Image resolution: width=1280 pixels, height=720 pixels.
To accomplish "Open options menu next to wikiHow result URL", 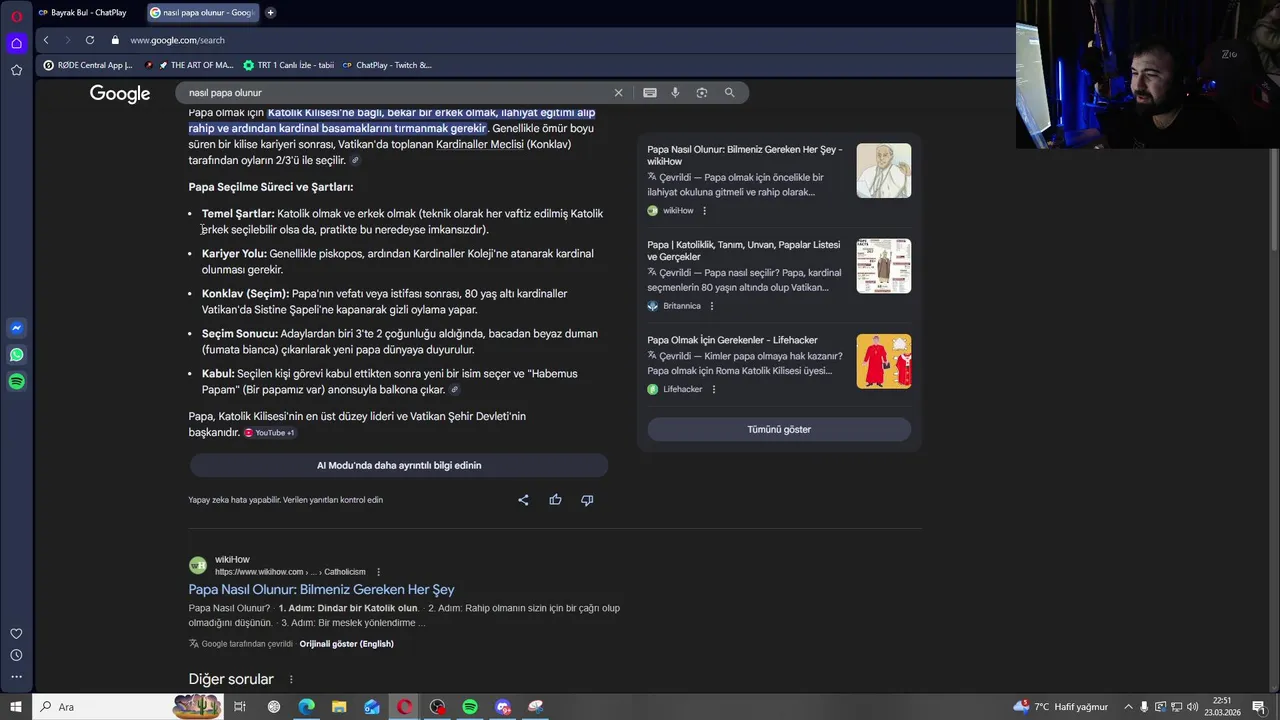I will (x=378, y=572).
